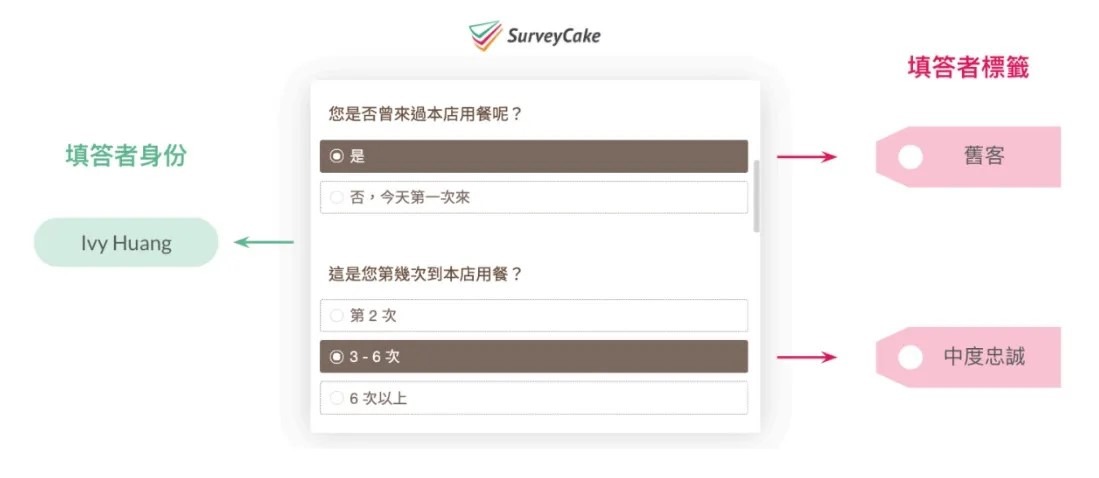Choose the 否，今天第一次來 option

(534, 198)
